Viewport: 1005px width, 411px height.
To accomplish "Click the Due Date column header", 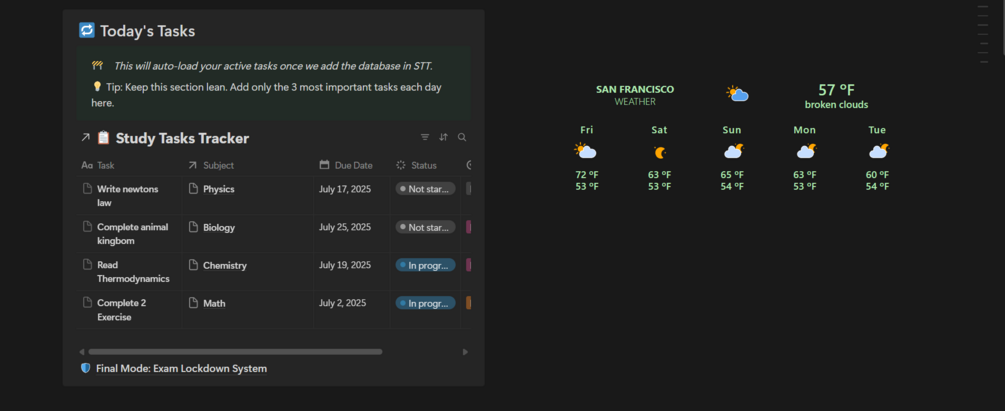I will [353, 165].
